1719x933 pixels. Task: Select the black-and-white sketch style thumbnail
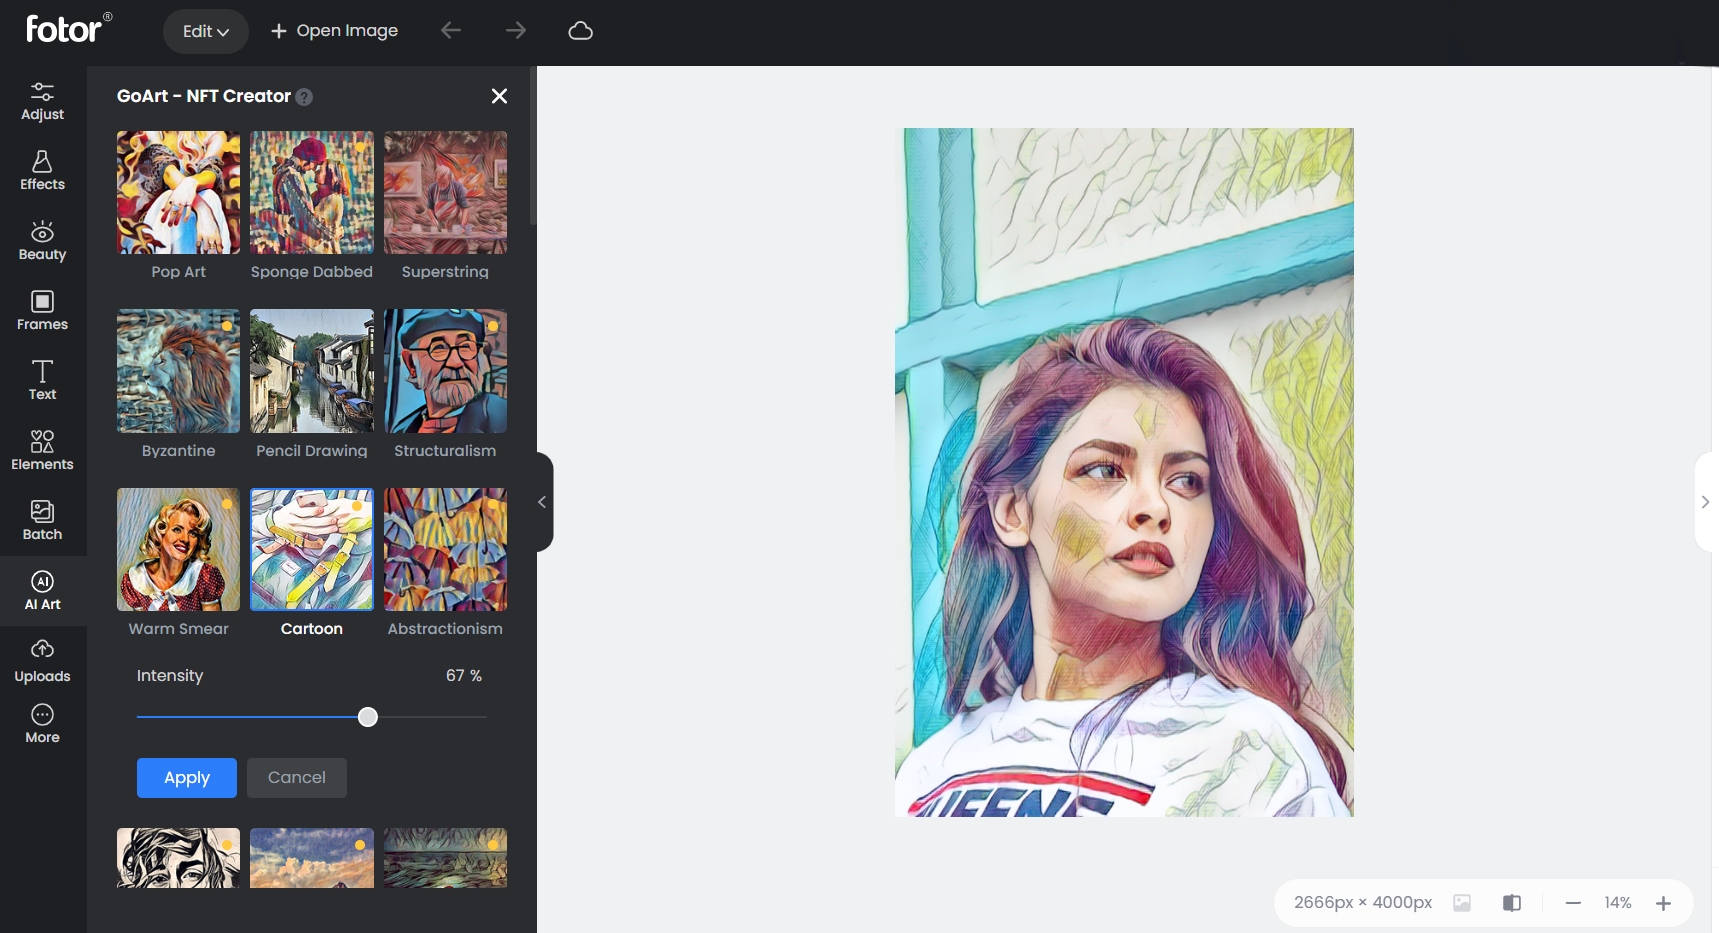(178, 858)
